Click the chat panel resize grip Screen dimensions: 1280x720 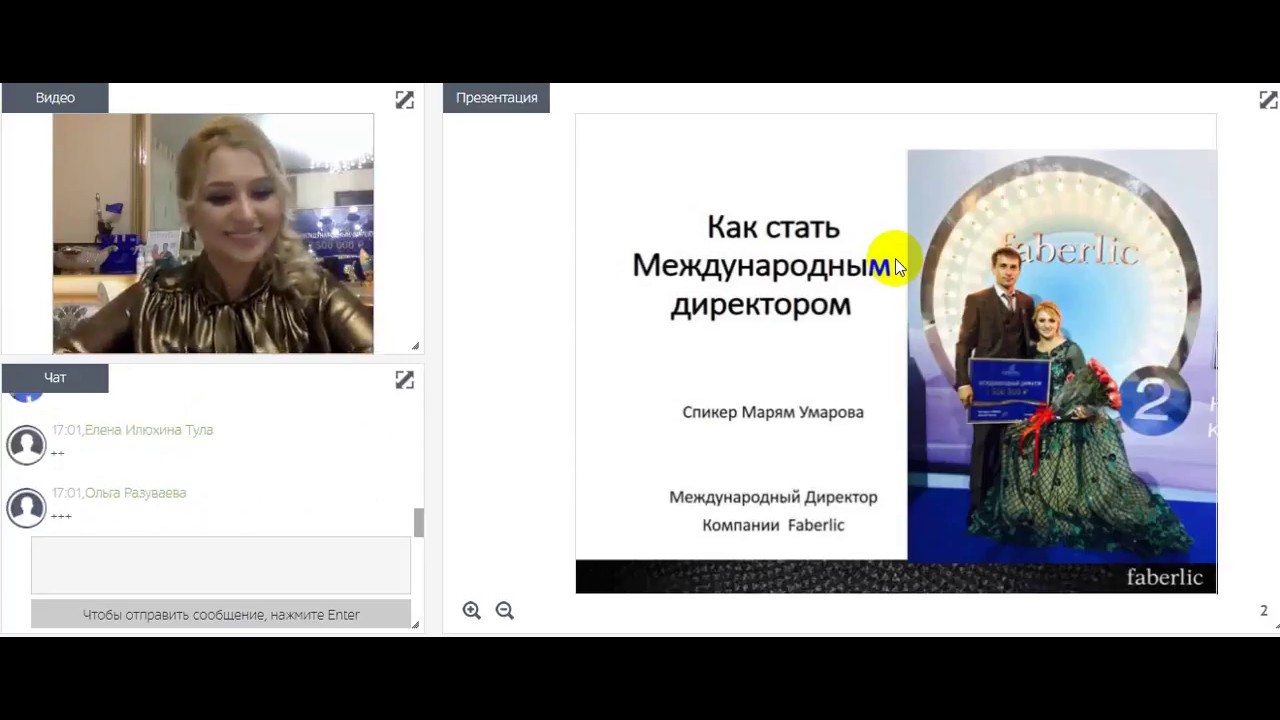click(415, 624)
